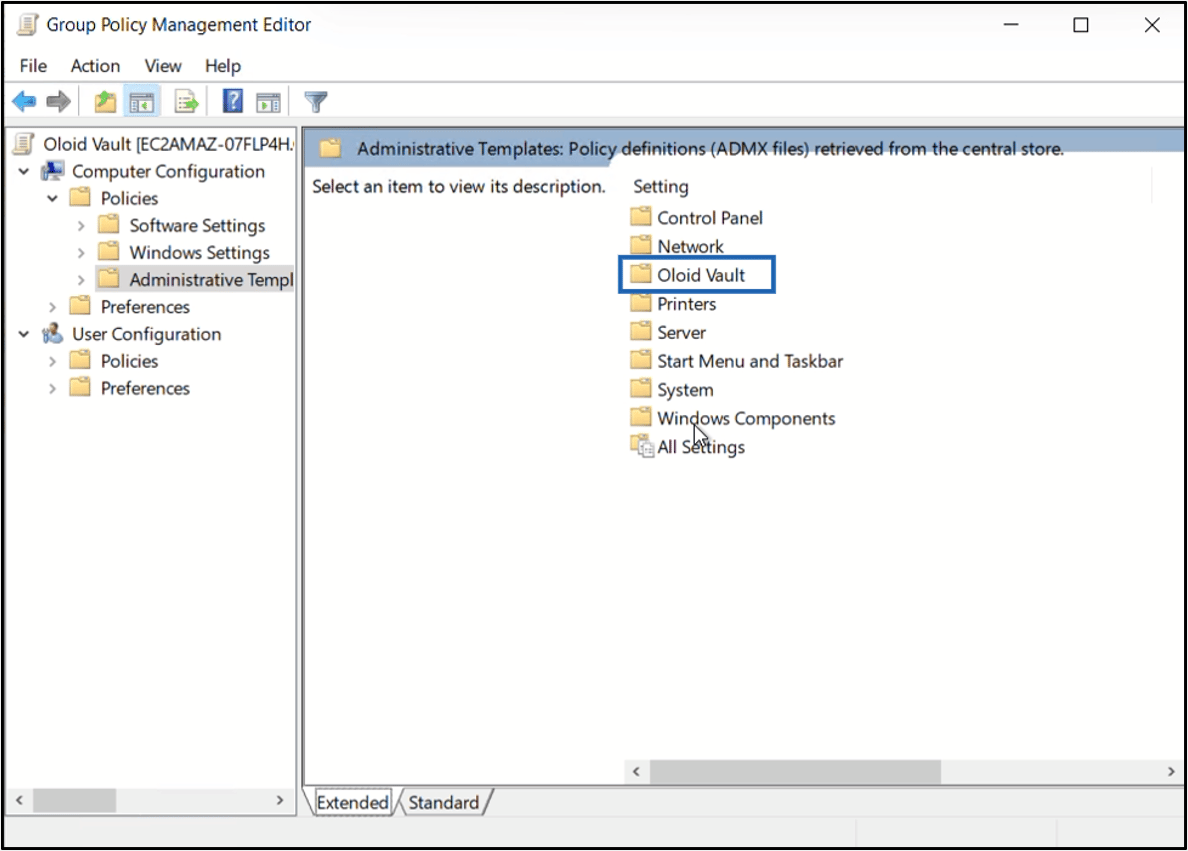The height and width of the screenshot is (851, 1188).
Task: Click the User Configuration user icon
Action: click(52, 333)
